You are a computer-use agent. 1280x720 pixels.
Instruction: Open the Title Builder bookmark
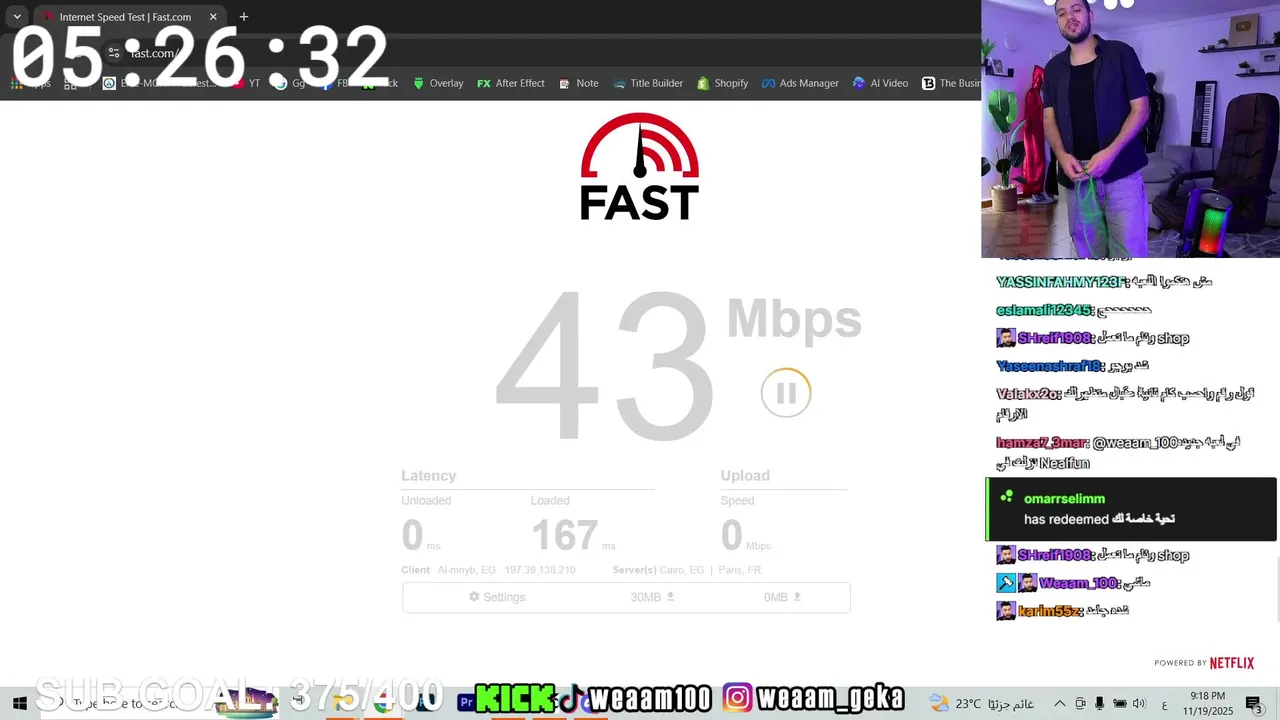pos(648,83)
